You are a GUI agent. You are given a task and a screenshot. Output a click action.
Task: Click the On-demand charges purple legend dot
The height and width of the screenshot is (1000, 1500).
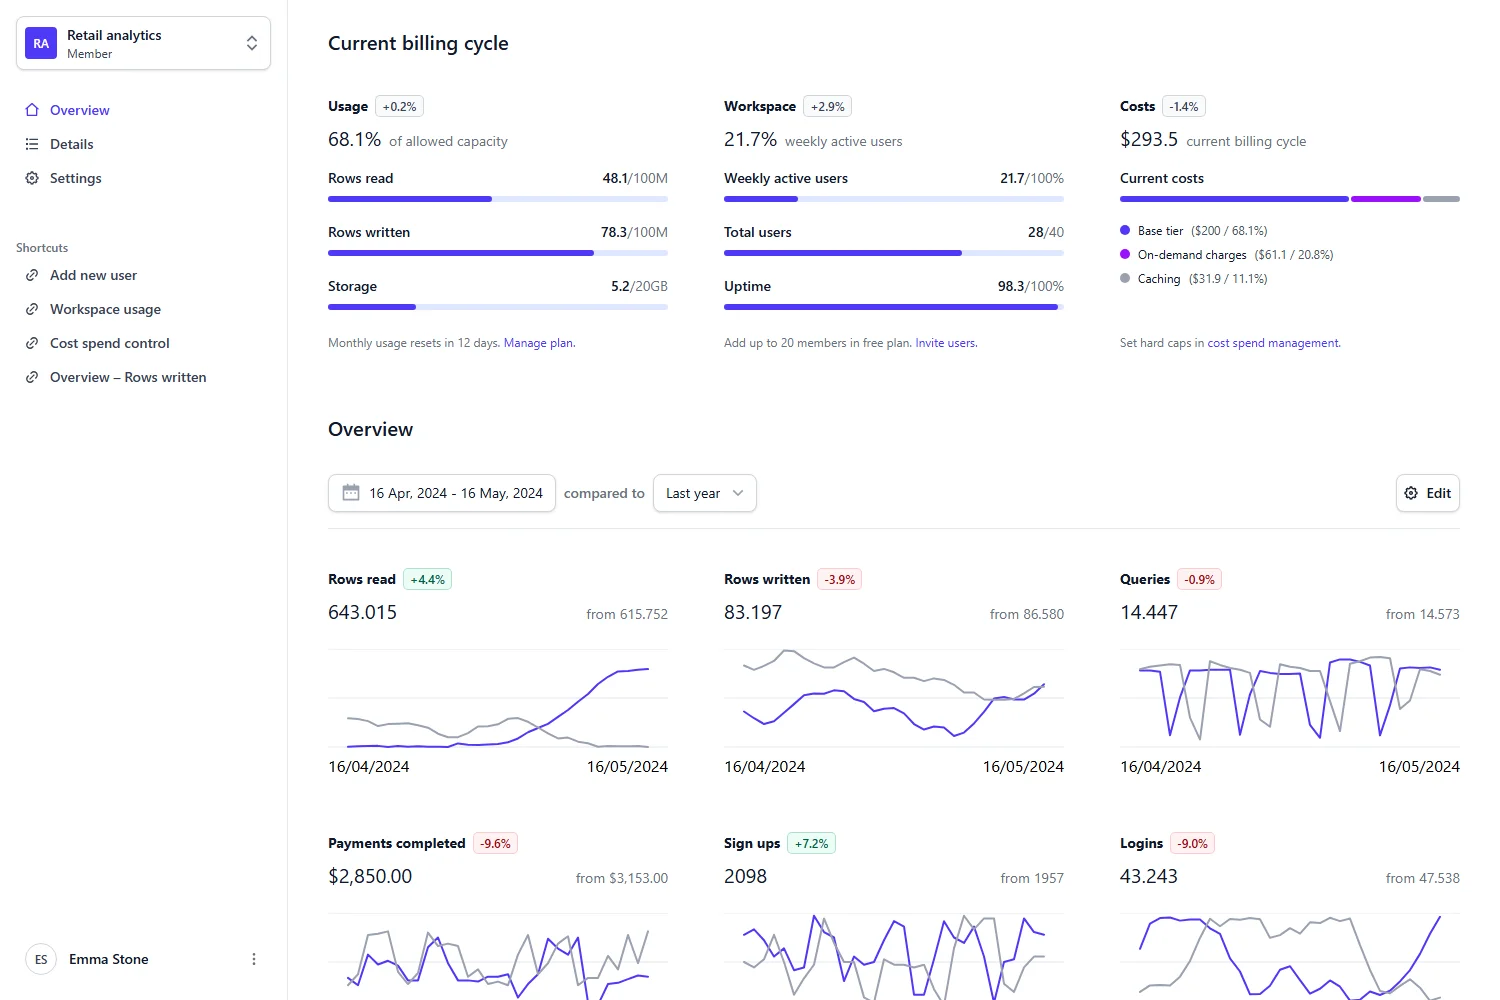coord(1125,254)
